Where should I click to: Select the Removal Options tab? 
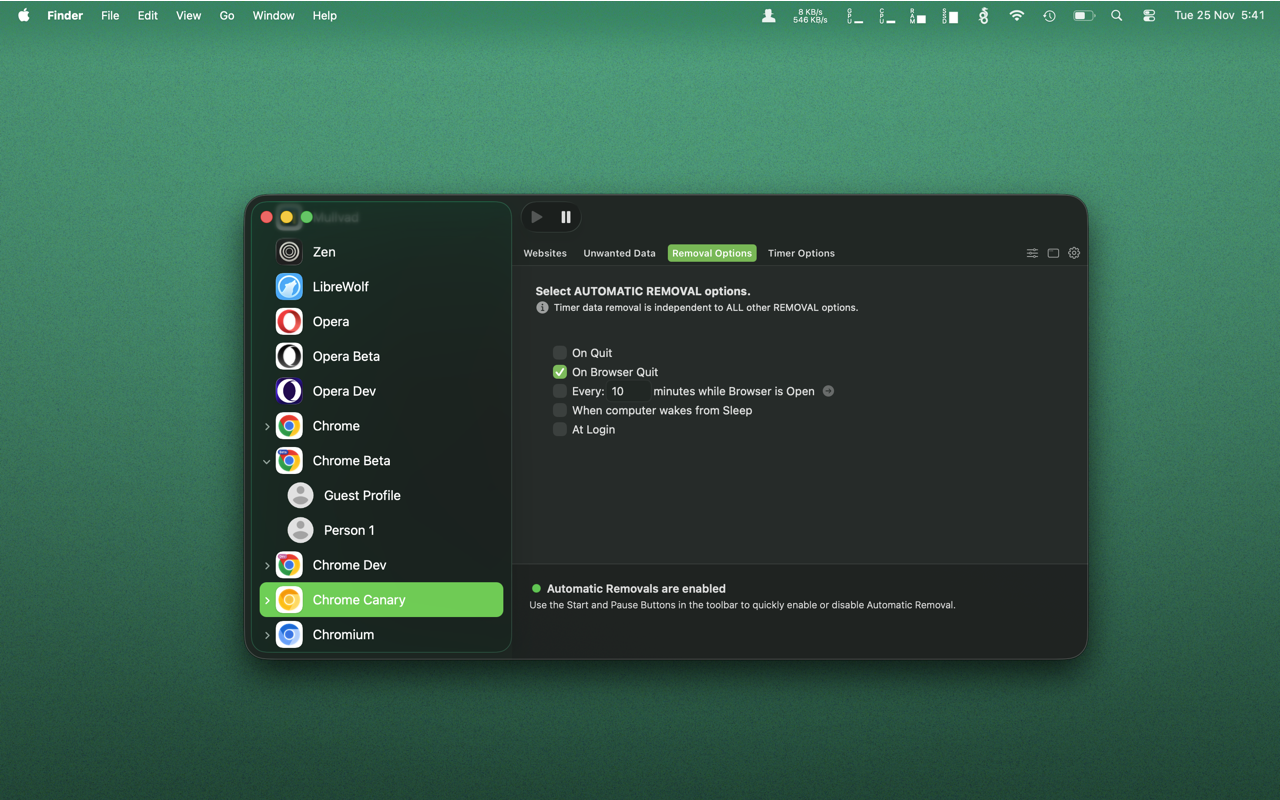click(712, 253)
